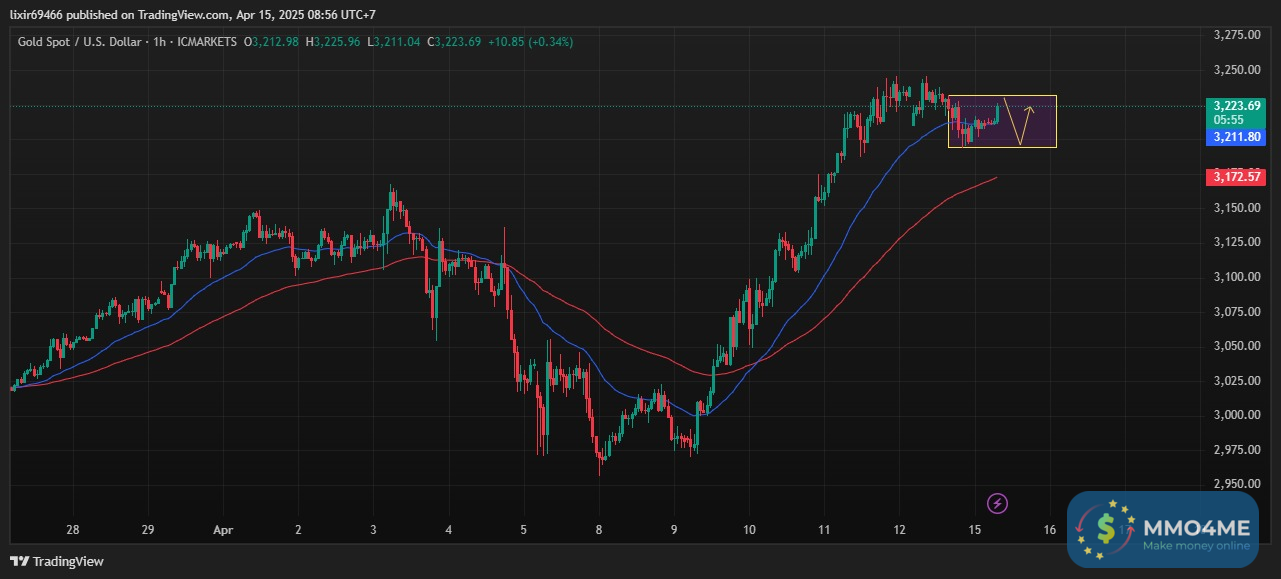Click the Apr label on the date axis
1281x579 pixels.
223,530
